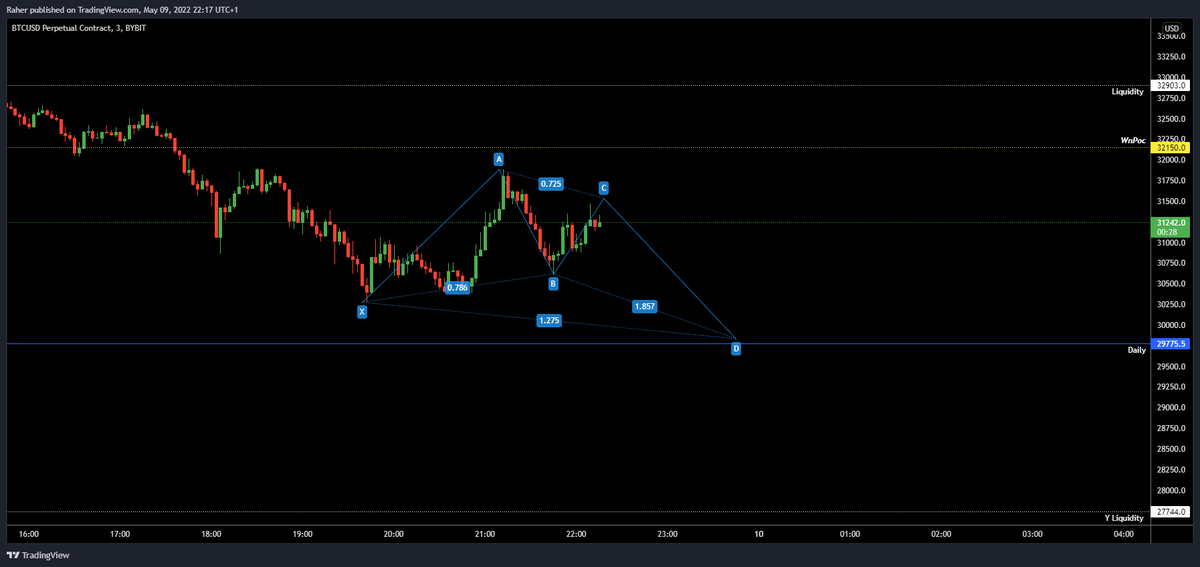1200x567 pixels.
Task: Click the 19:00 time axis label
Action: point(303,534)
